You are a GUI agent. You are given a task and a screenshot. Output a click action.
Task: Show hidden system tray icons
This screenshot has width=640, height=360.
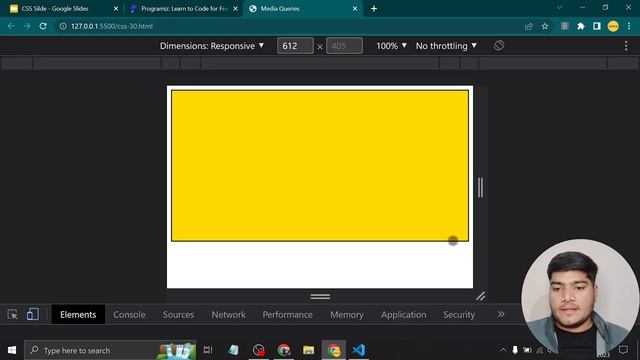(503, 350)
